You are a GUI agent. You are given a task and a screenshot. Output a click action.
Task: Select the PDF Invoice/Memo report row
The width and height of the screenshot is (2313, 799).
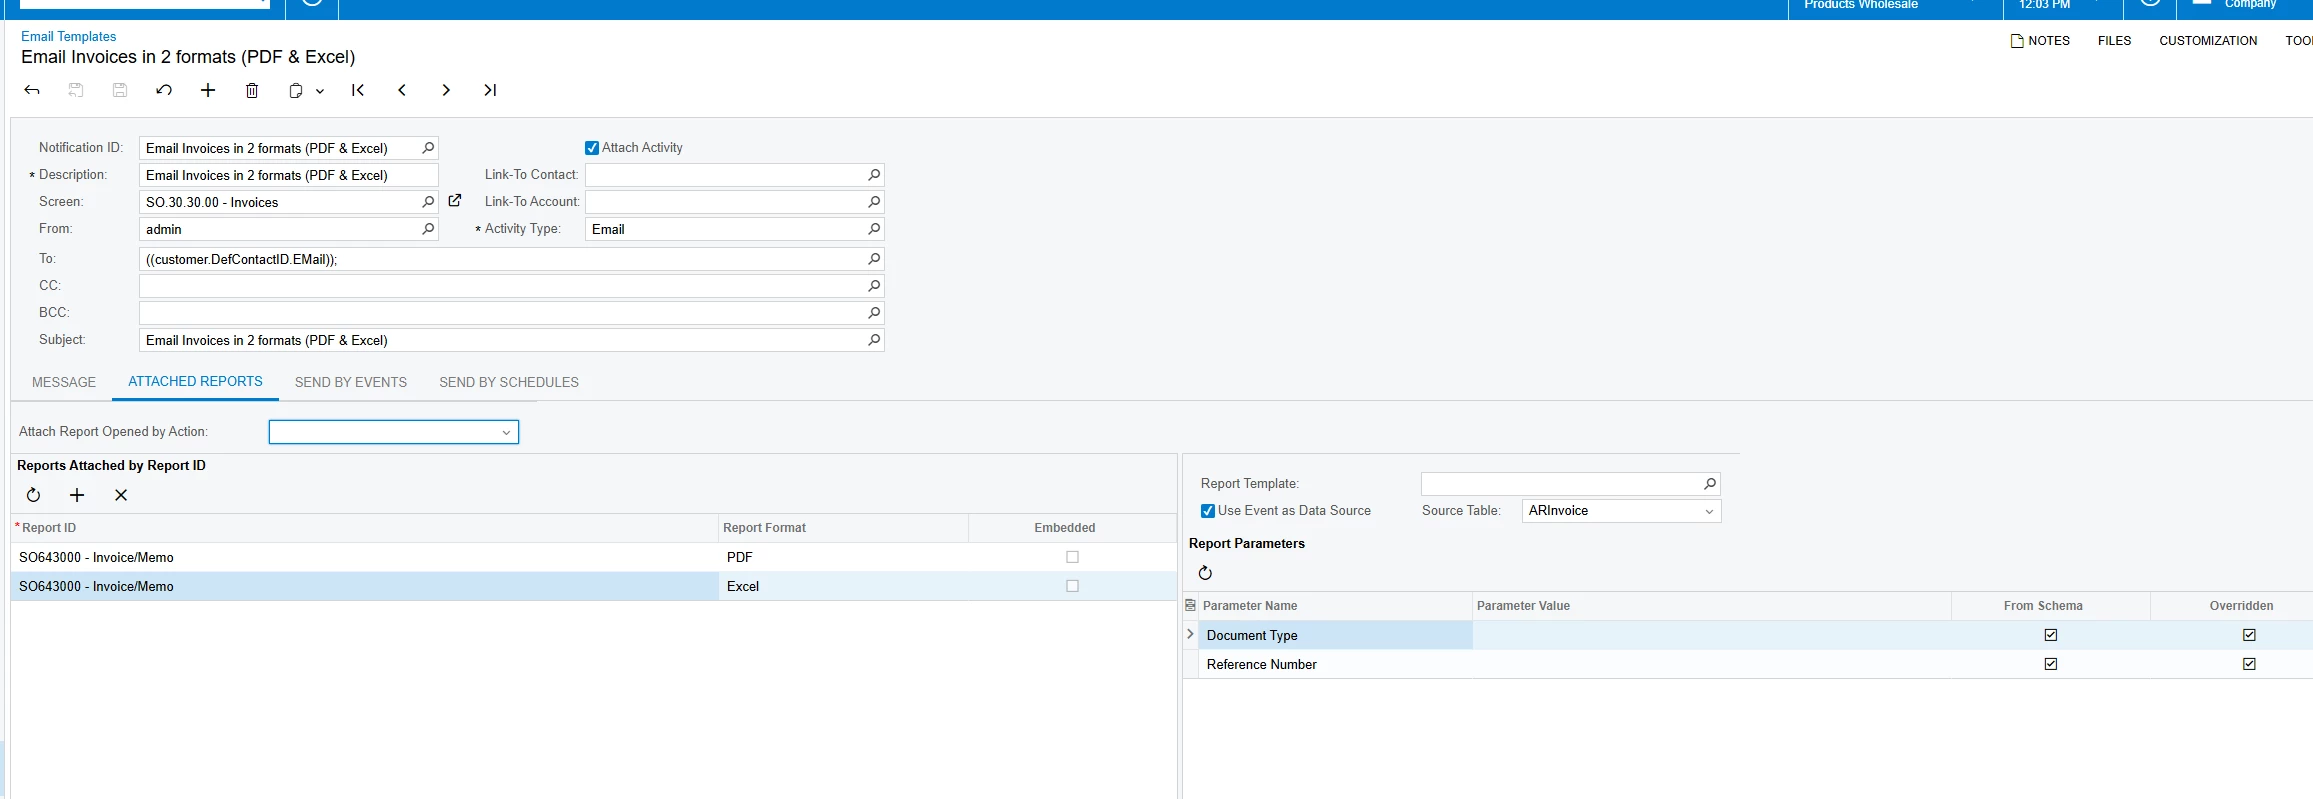pyautogui.click(x=594, y=557)
